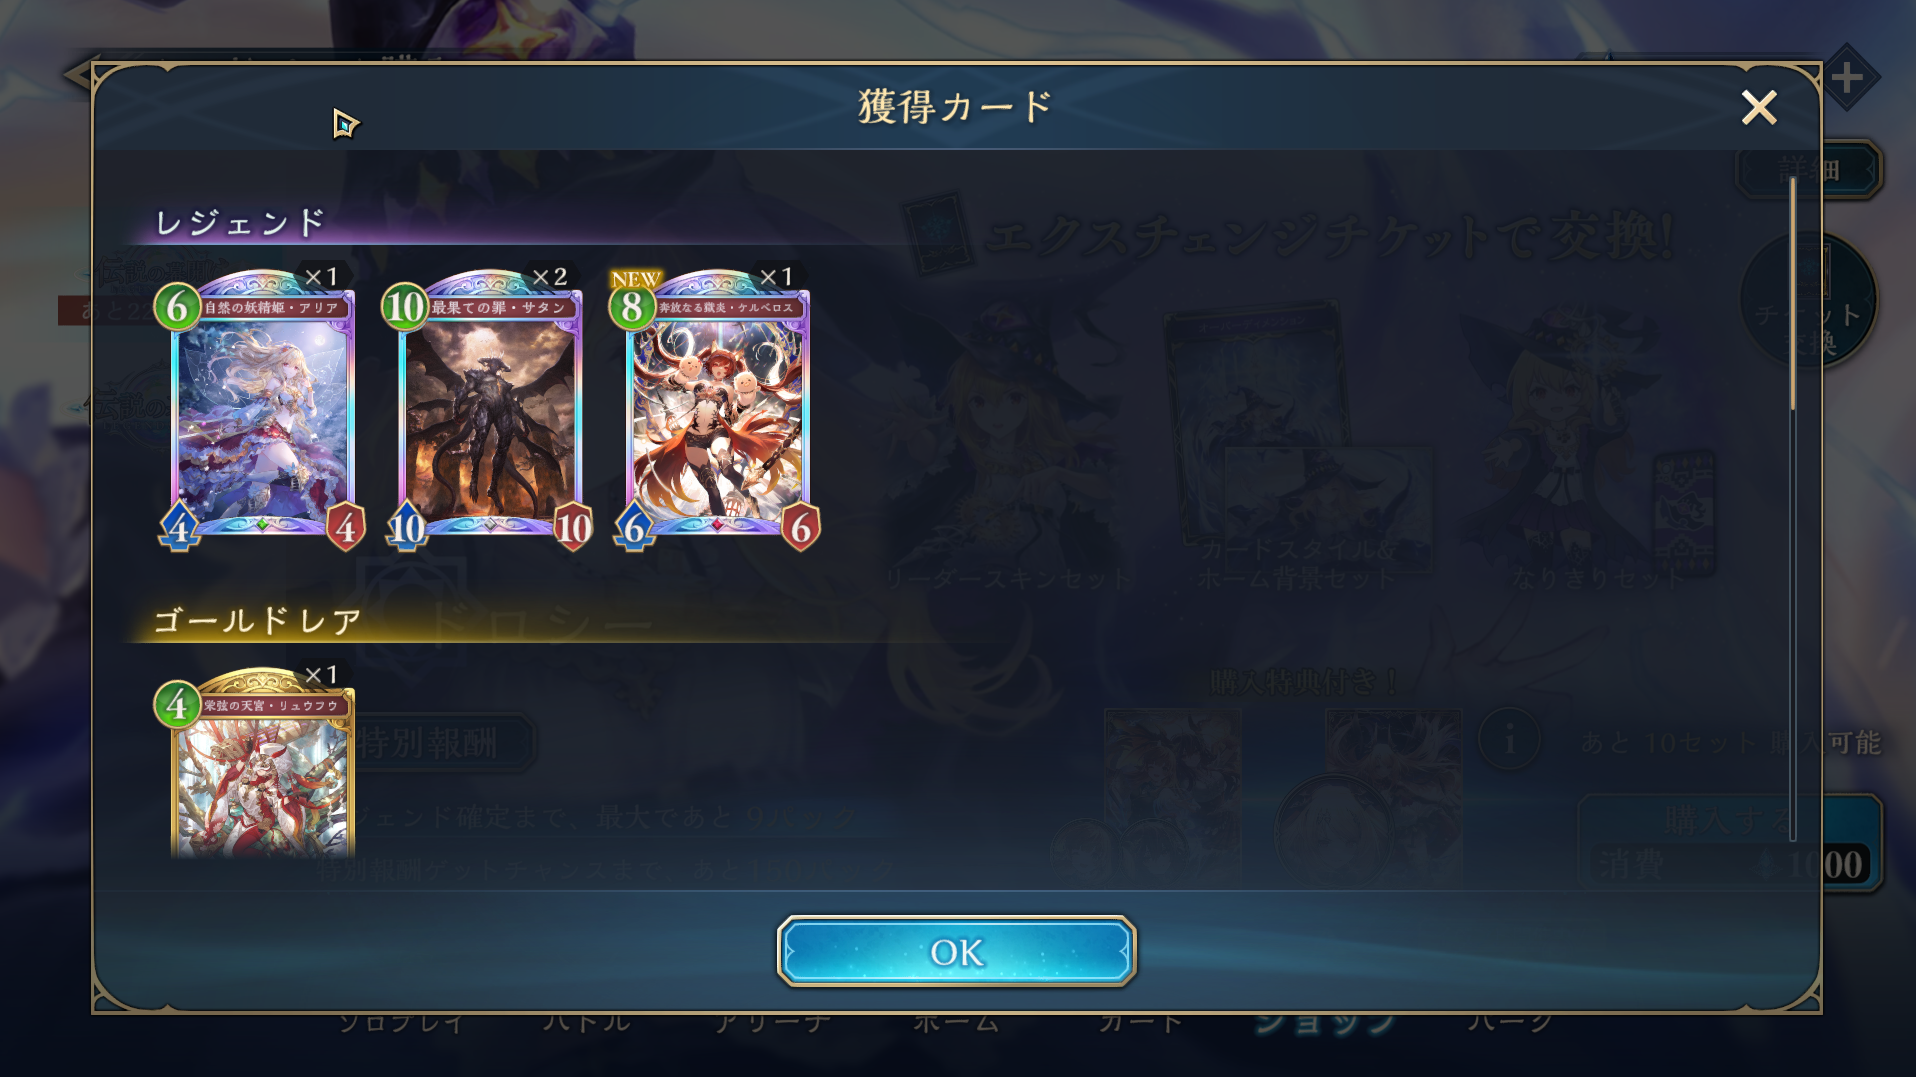Viewport: 1916px width, 1077px height.
Task: Click the OK button
Action: point(956,951)
